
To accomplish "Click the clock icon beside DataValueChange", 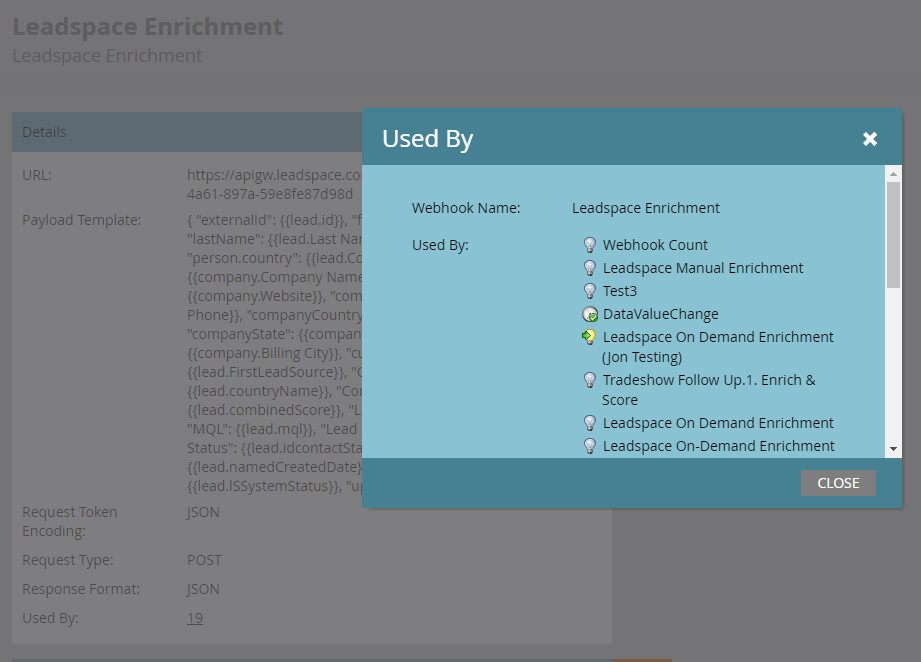I will pos(590,314).
